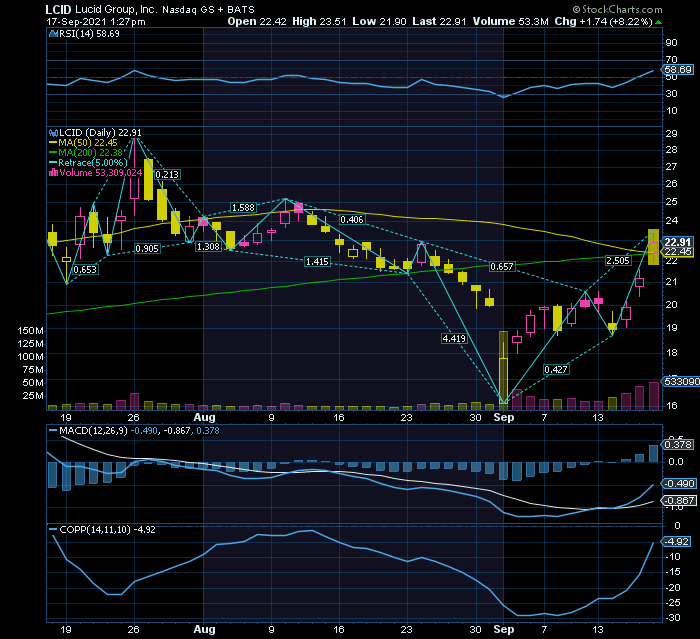Click the retrace label 1.588
This screenshot has width=700, height=639.
[x=243, y=208]
